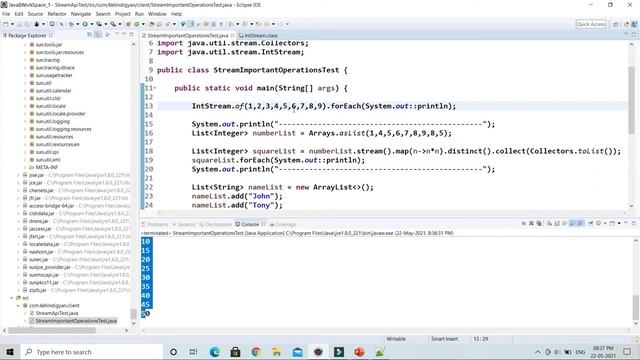Maximize the Console panel
This screenshot has height=360, width=640.
[x=634, y=223]
